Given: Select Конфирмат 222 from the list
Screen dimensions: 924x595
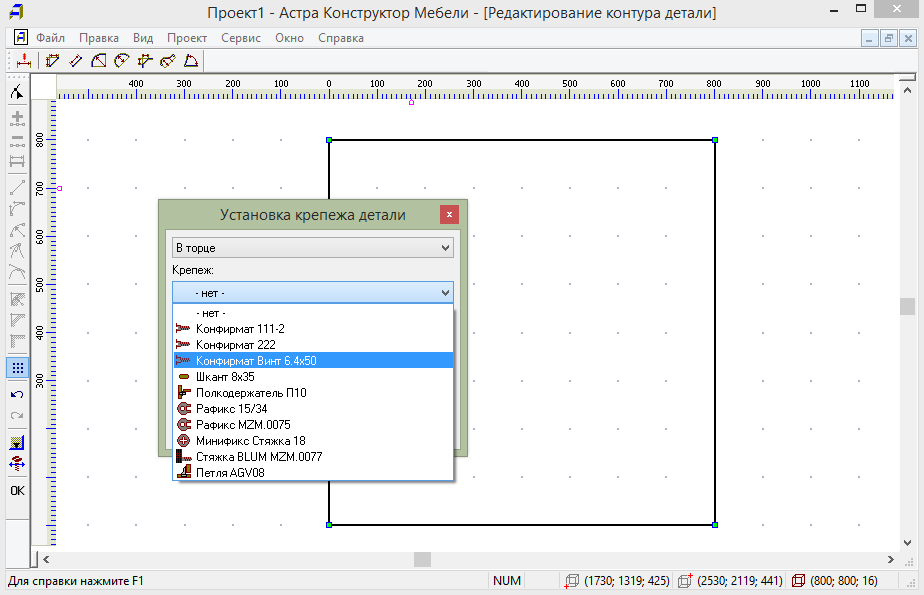Looking at the screenshot, I should [313, 345].
